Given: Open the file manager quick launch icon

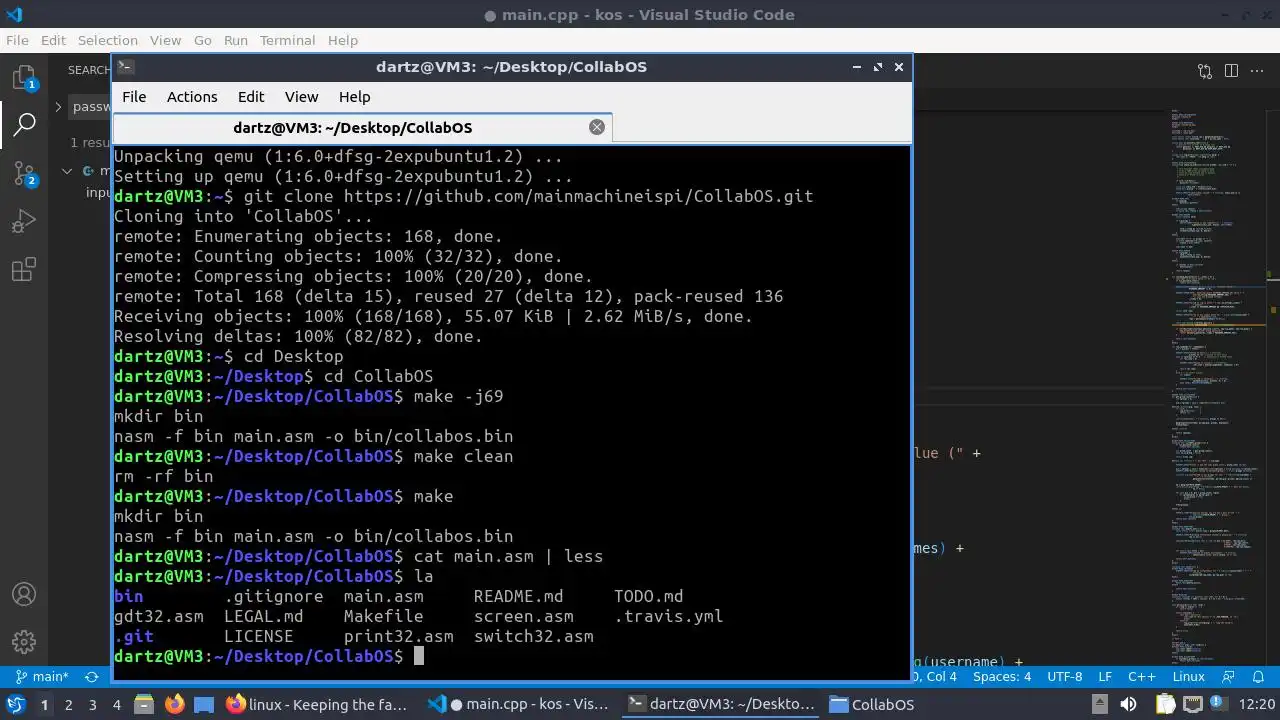Looking at the screenshot, I should point(145,705).
